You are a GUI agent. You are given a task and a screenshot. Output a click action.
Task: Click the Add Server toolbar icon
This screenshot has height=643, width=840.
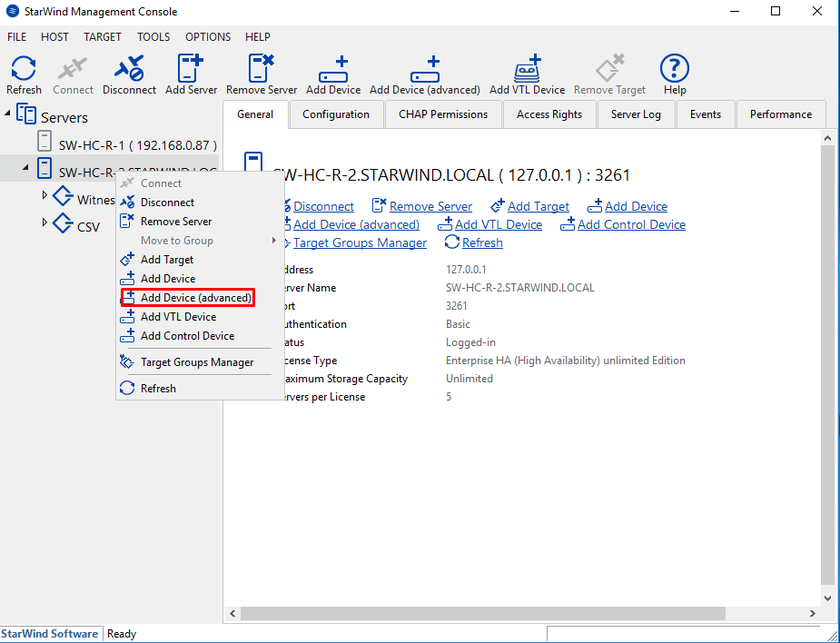click(x=188, y=67)
